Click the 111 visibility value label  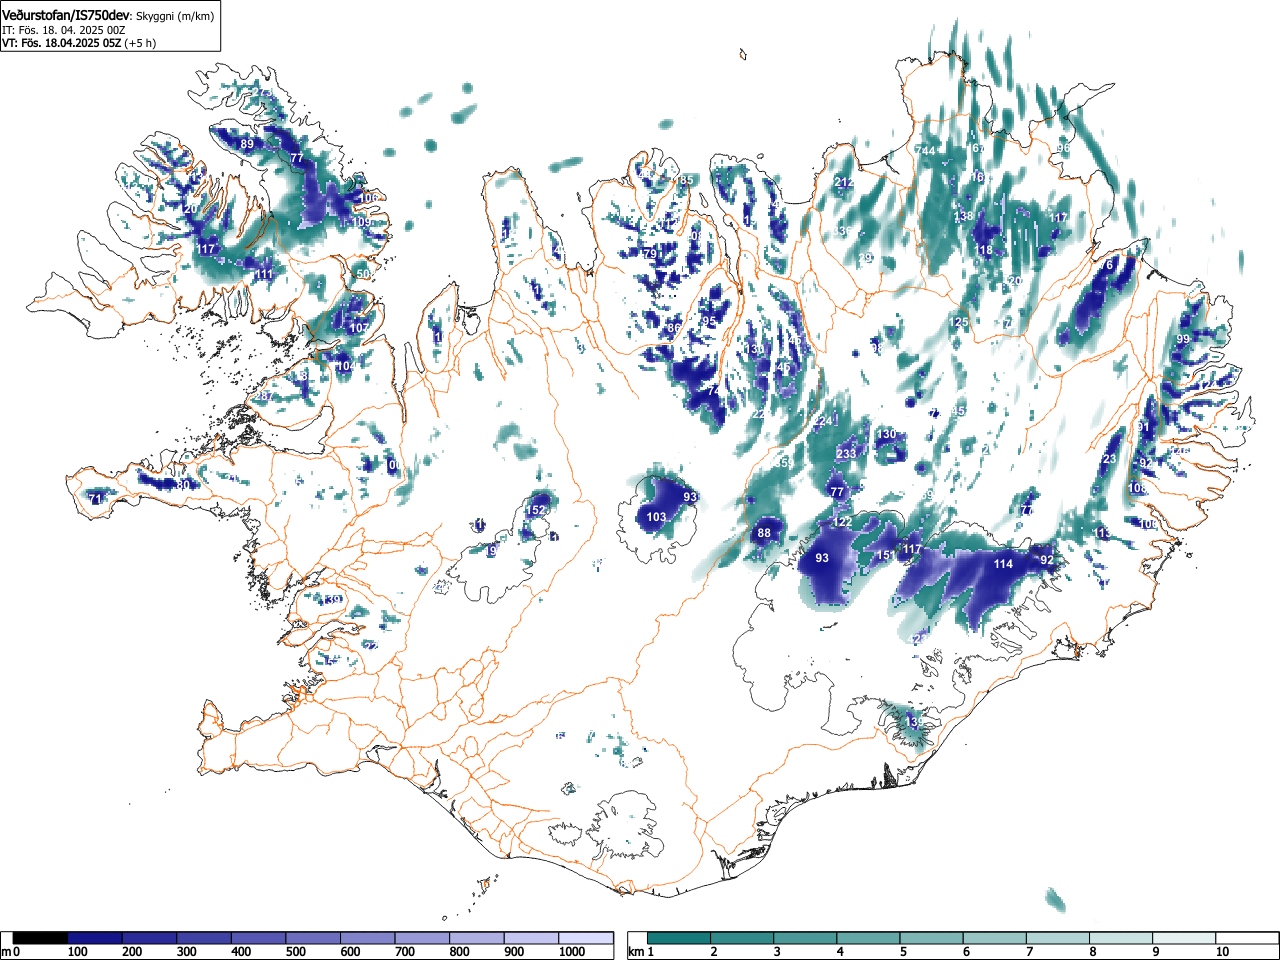tap(263, 275)
